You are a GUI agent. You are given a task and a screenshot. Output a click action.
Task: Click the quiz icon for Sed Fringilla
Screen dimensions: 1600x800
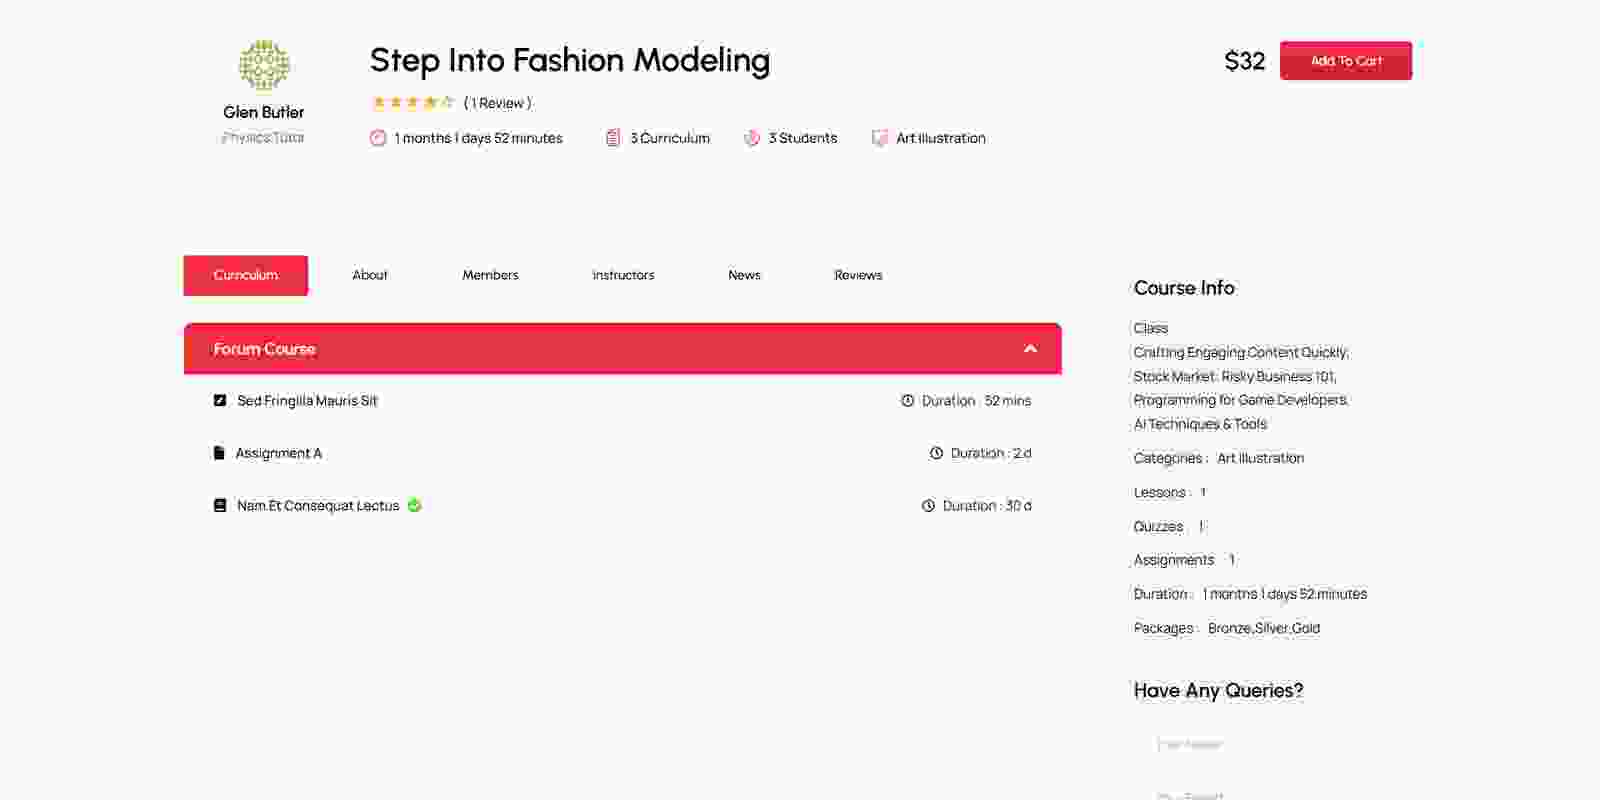(x=220, y=401)
